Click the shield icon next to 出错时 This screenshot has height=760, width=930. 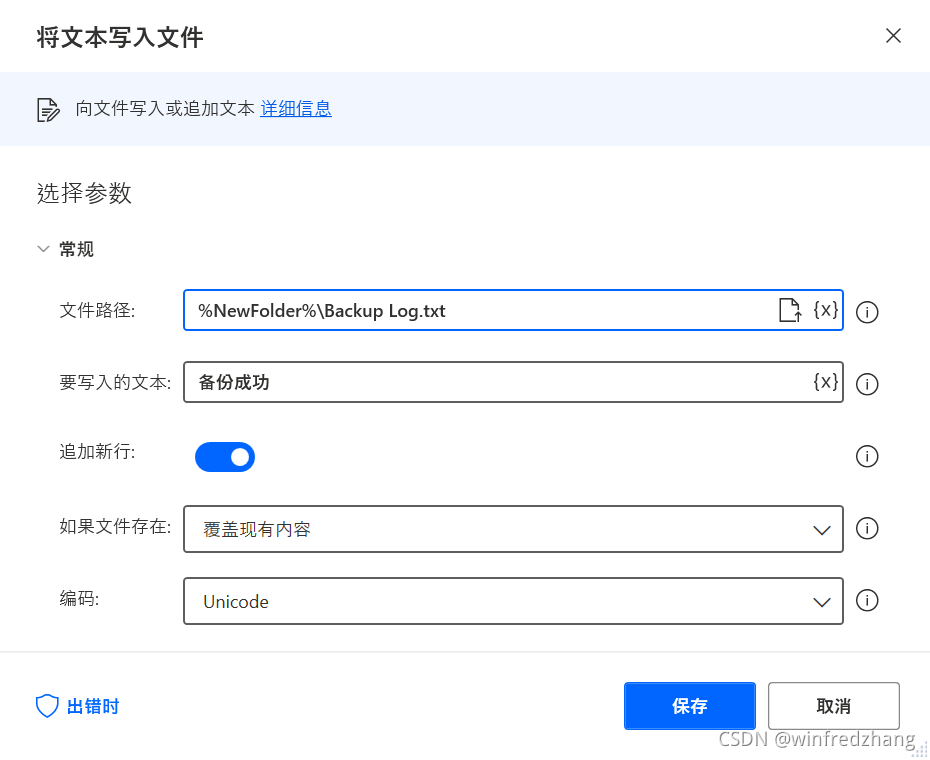47,706
